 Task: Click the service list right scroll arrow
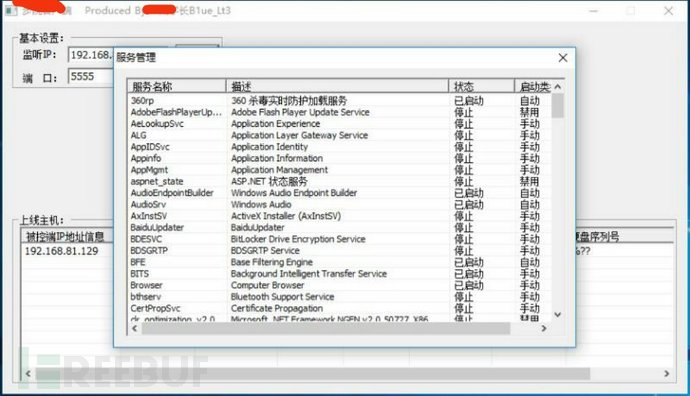[x=544, y=328]
